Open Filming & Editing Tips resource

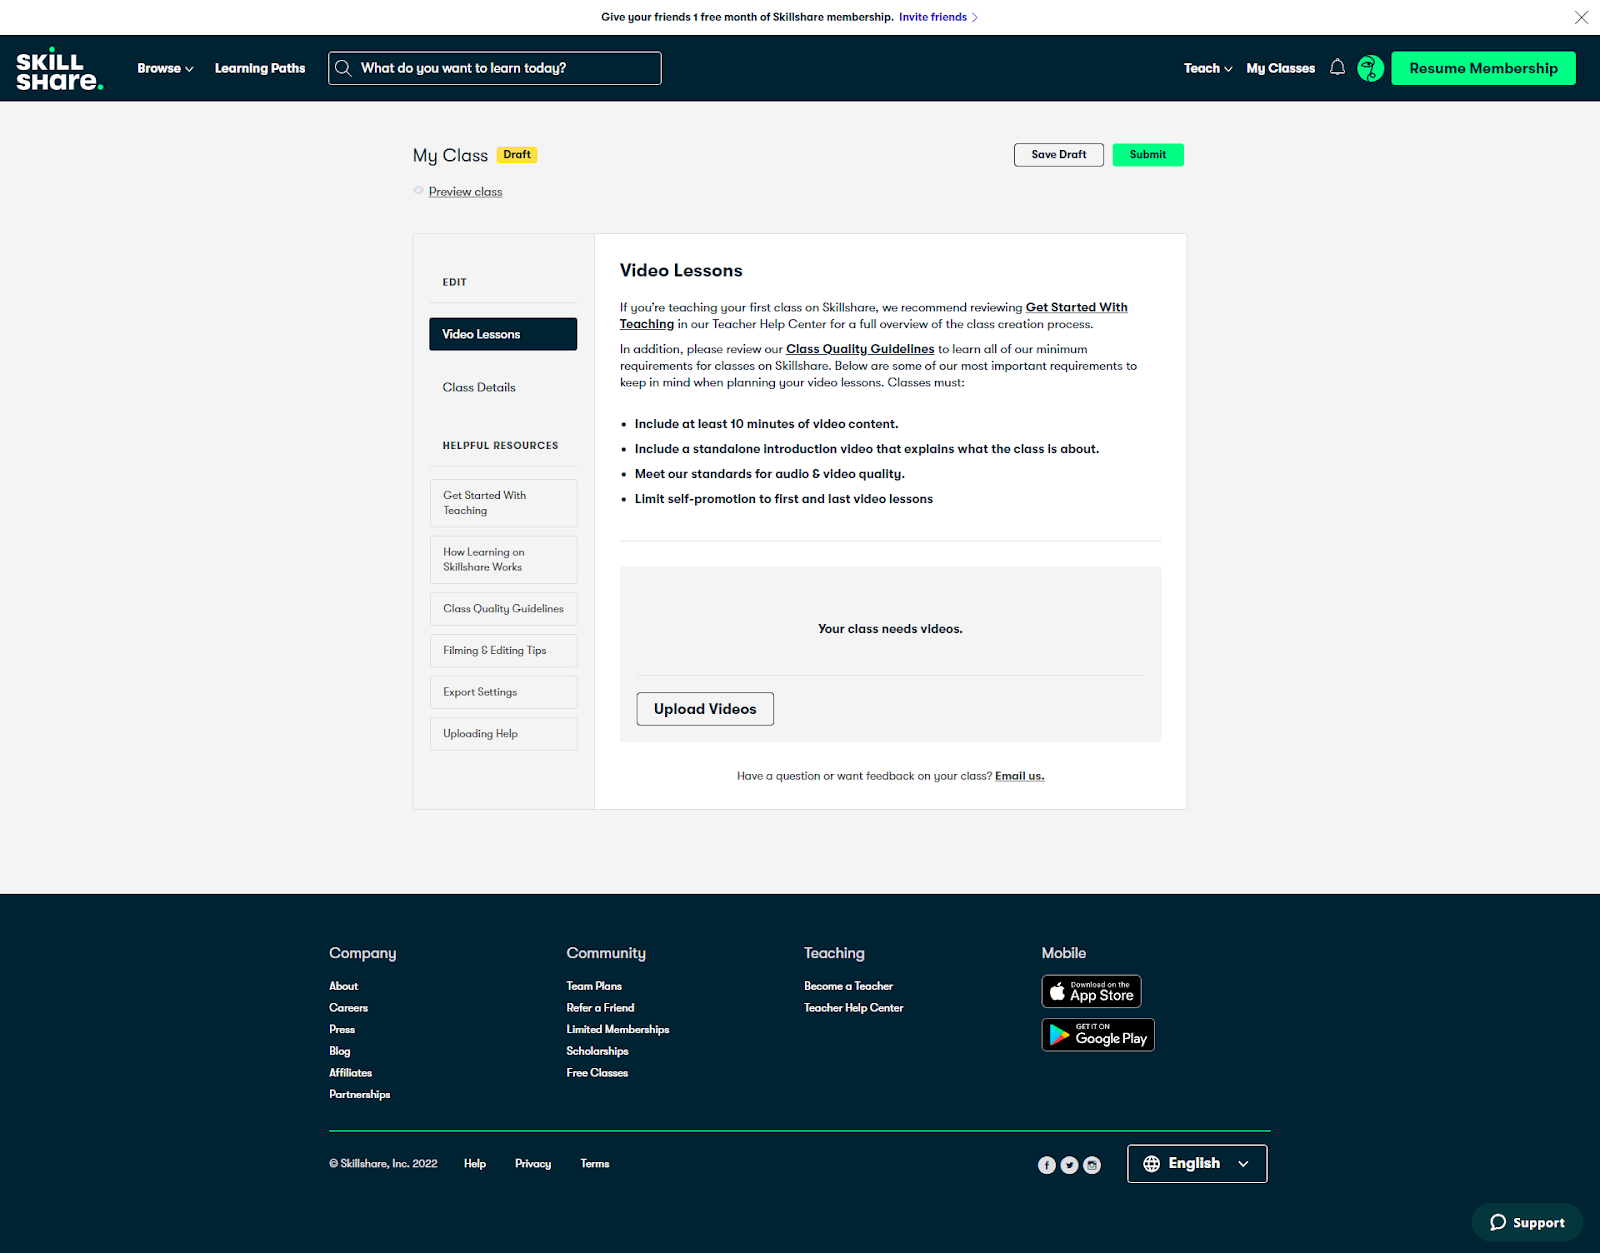pos(503,651)
